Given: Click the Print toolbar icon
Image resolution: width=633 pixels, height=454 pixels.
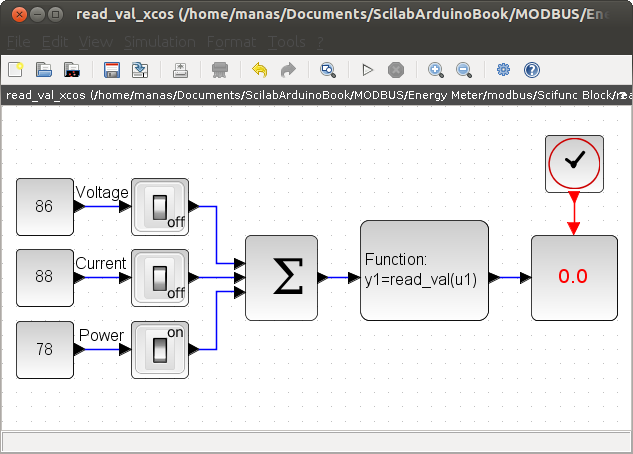Looking at the screenshot, I should point(220,70).
